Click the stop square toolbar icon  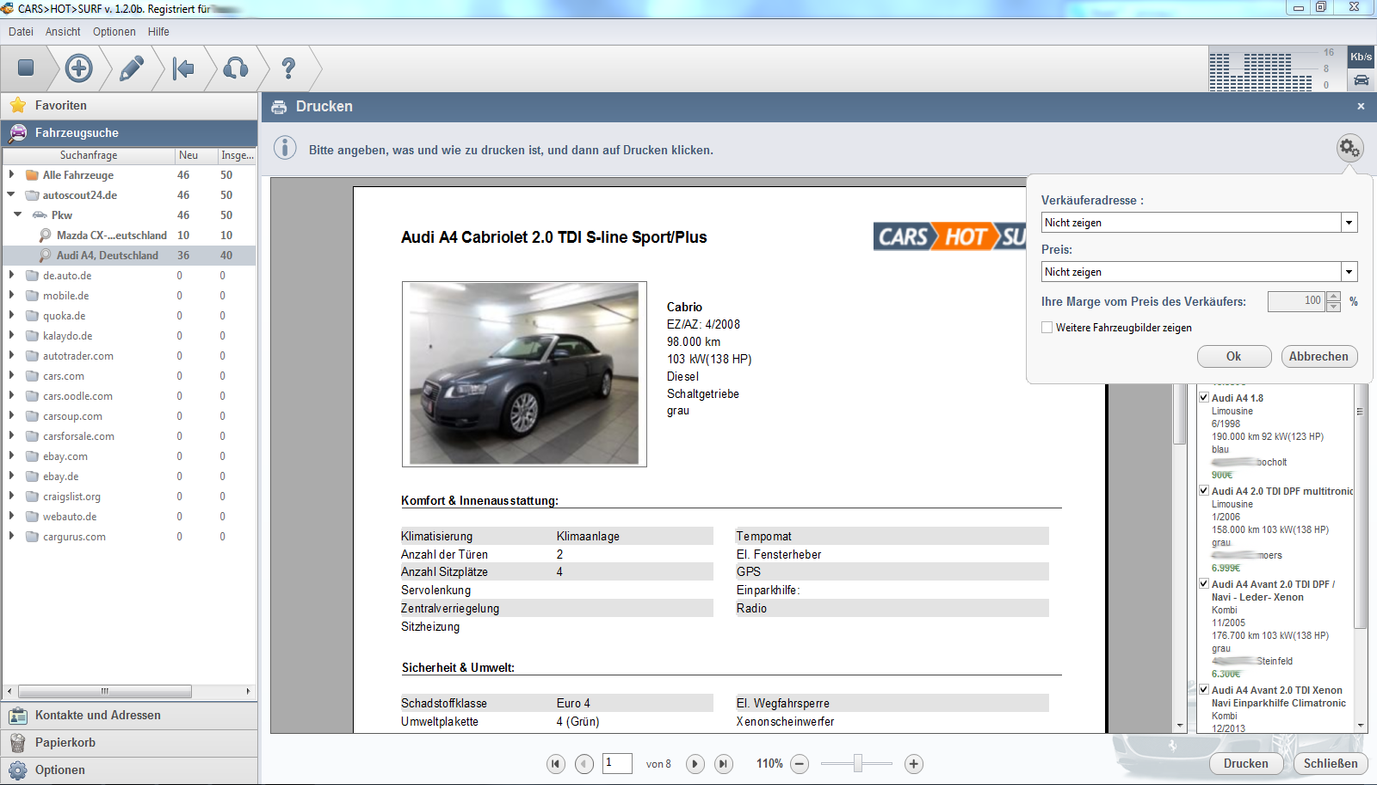coord(26,68)
